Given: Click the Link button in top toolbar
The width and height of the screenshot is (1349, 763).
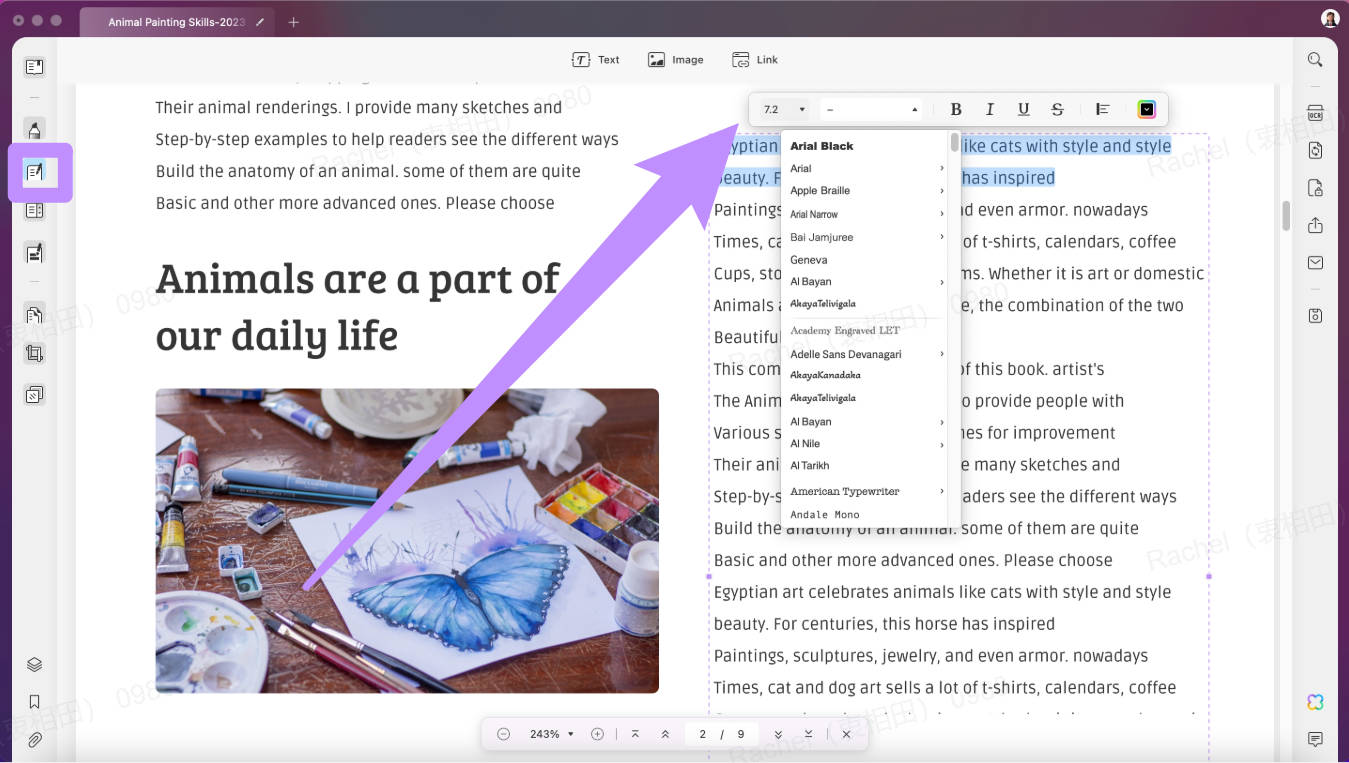Looking at the screenshot, I should (755, 60).
